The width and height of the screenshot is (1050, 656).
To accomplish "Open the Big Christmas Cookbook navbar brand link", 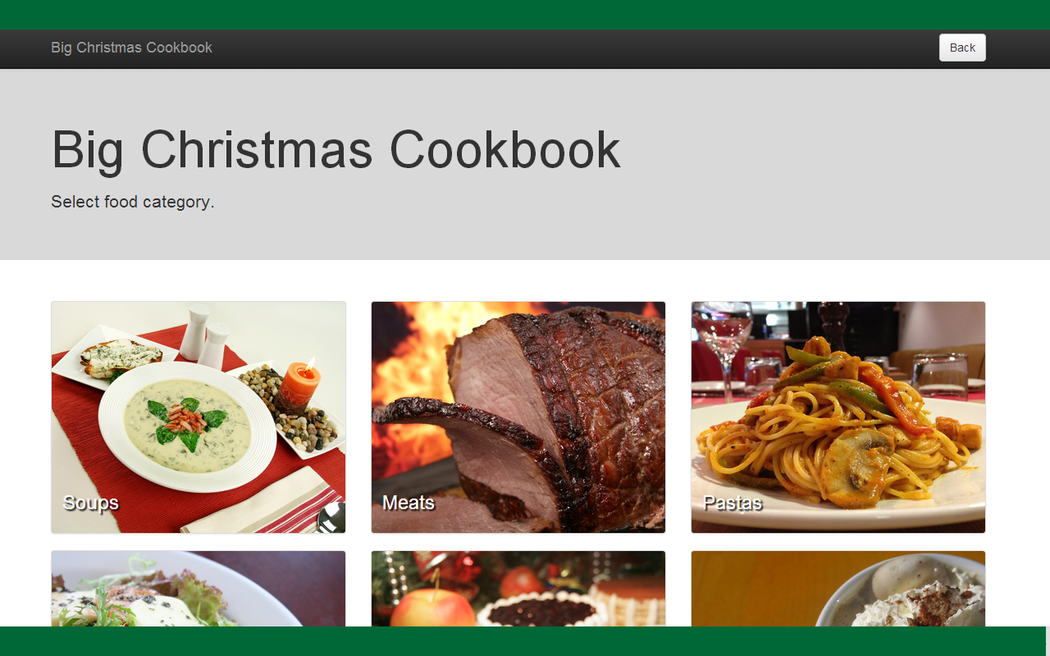I will click(131, 48).
